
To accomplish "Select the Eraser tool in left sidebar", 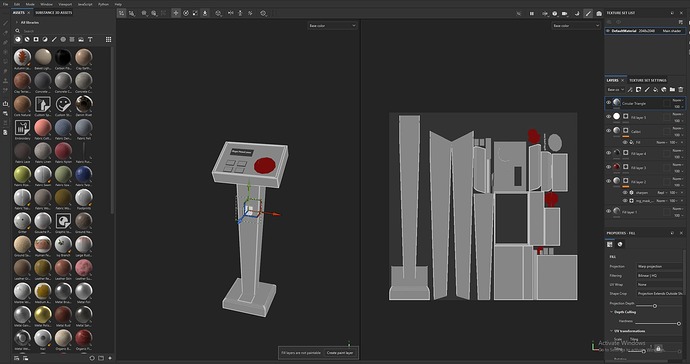I will click(5, 33).
